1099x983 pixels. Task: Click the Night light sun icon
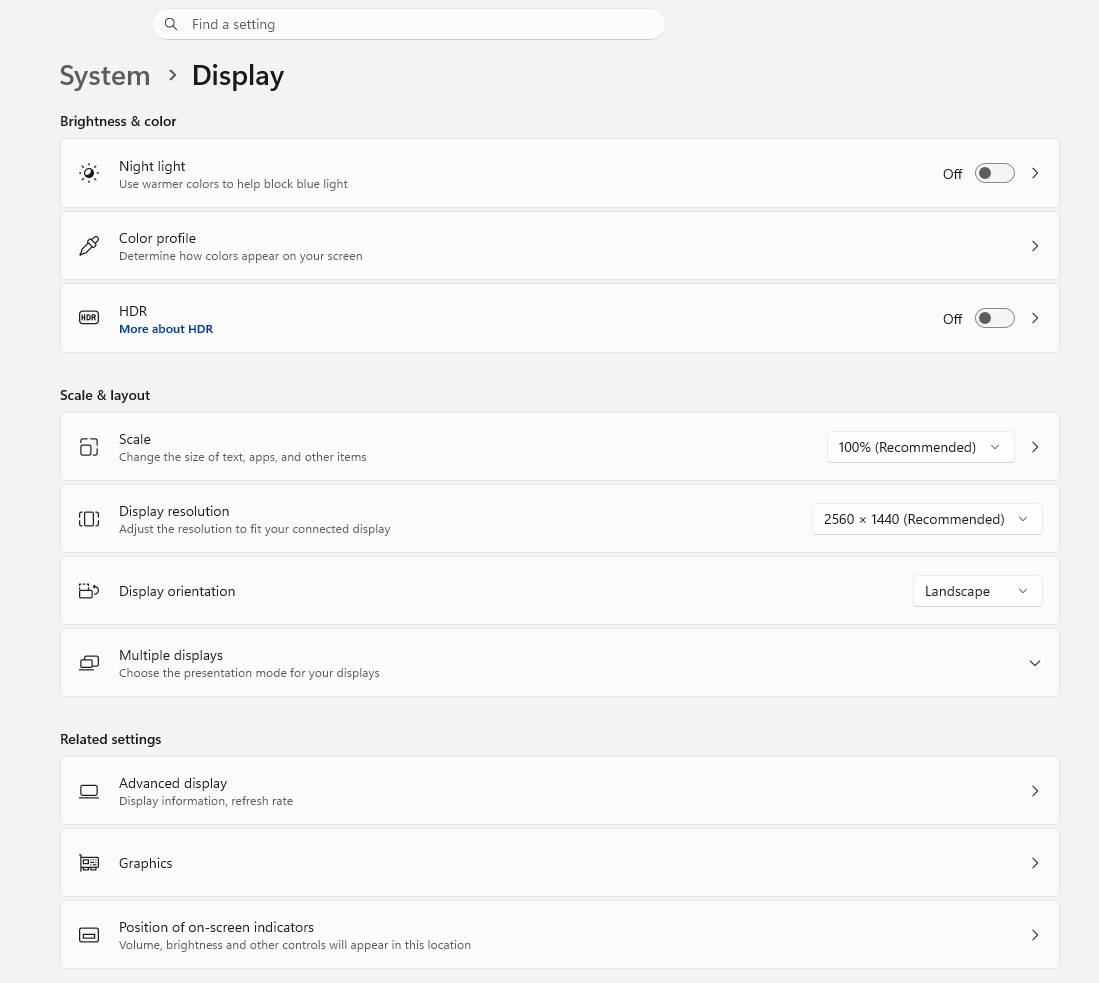[x=89, y=173]
